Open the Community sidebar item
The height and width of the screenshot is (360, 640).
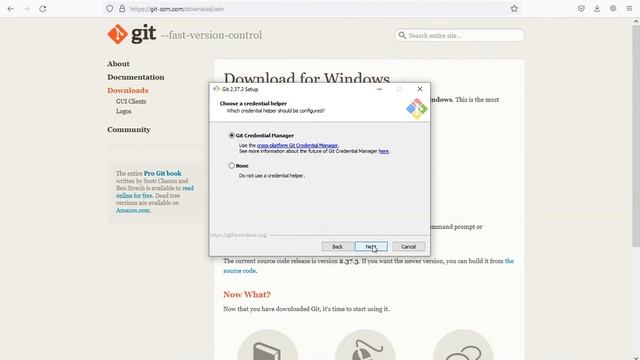tap(129, 129)
